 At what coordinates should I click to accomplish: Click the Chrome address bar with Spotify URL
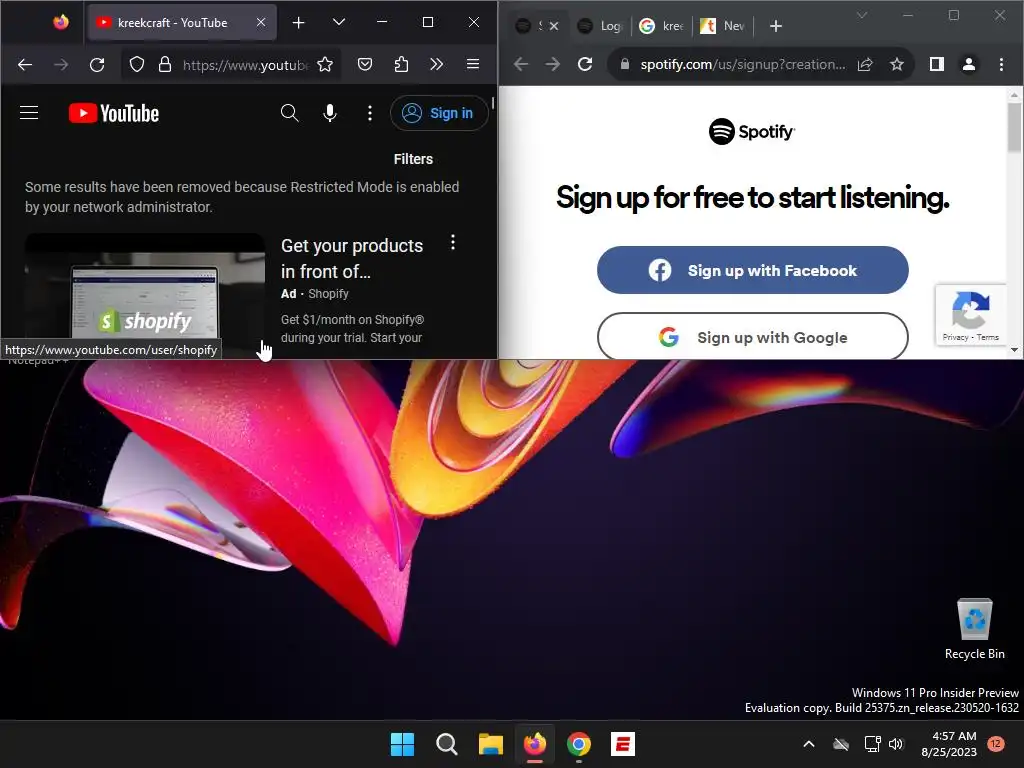click(x=743, y=64)
